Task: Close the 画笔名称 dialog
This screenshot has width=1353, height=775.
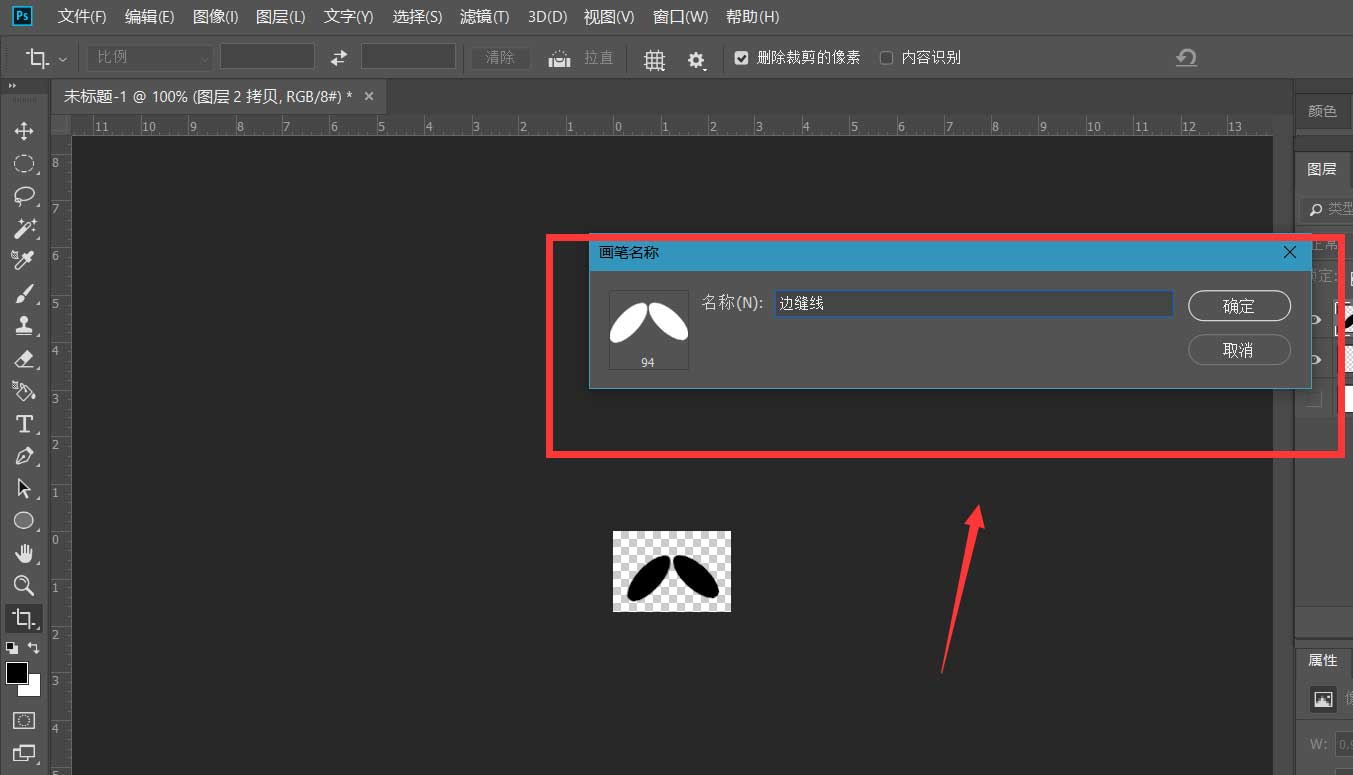Action: coord(1290,253)
